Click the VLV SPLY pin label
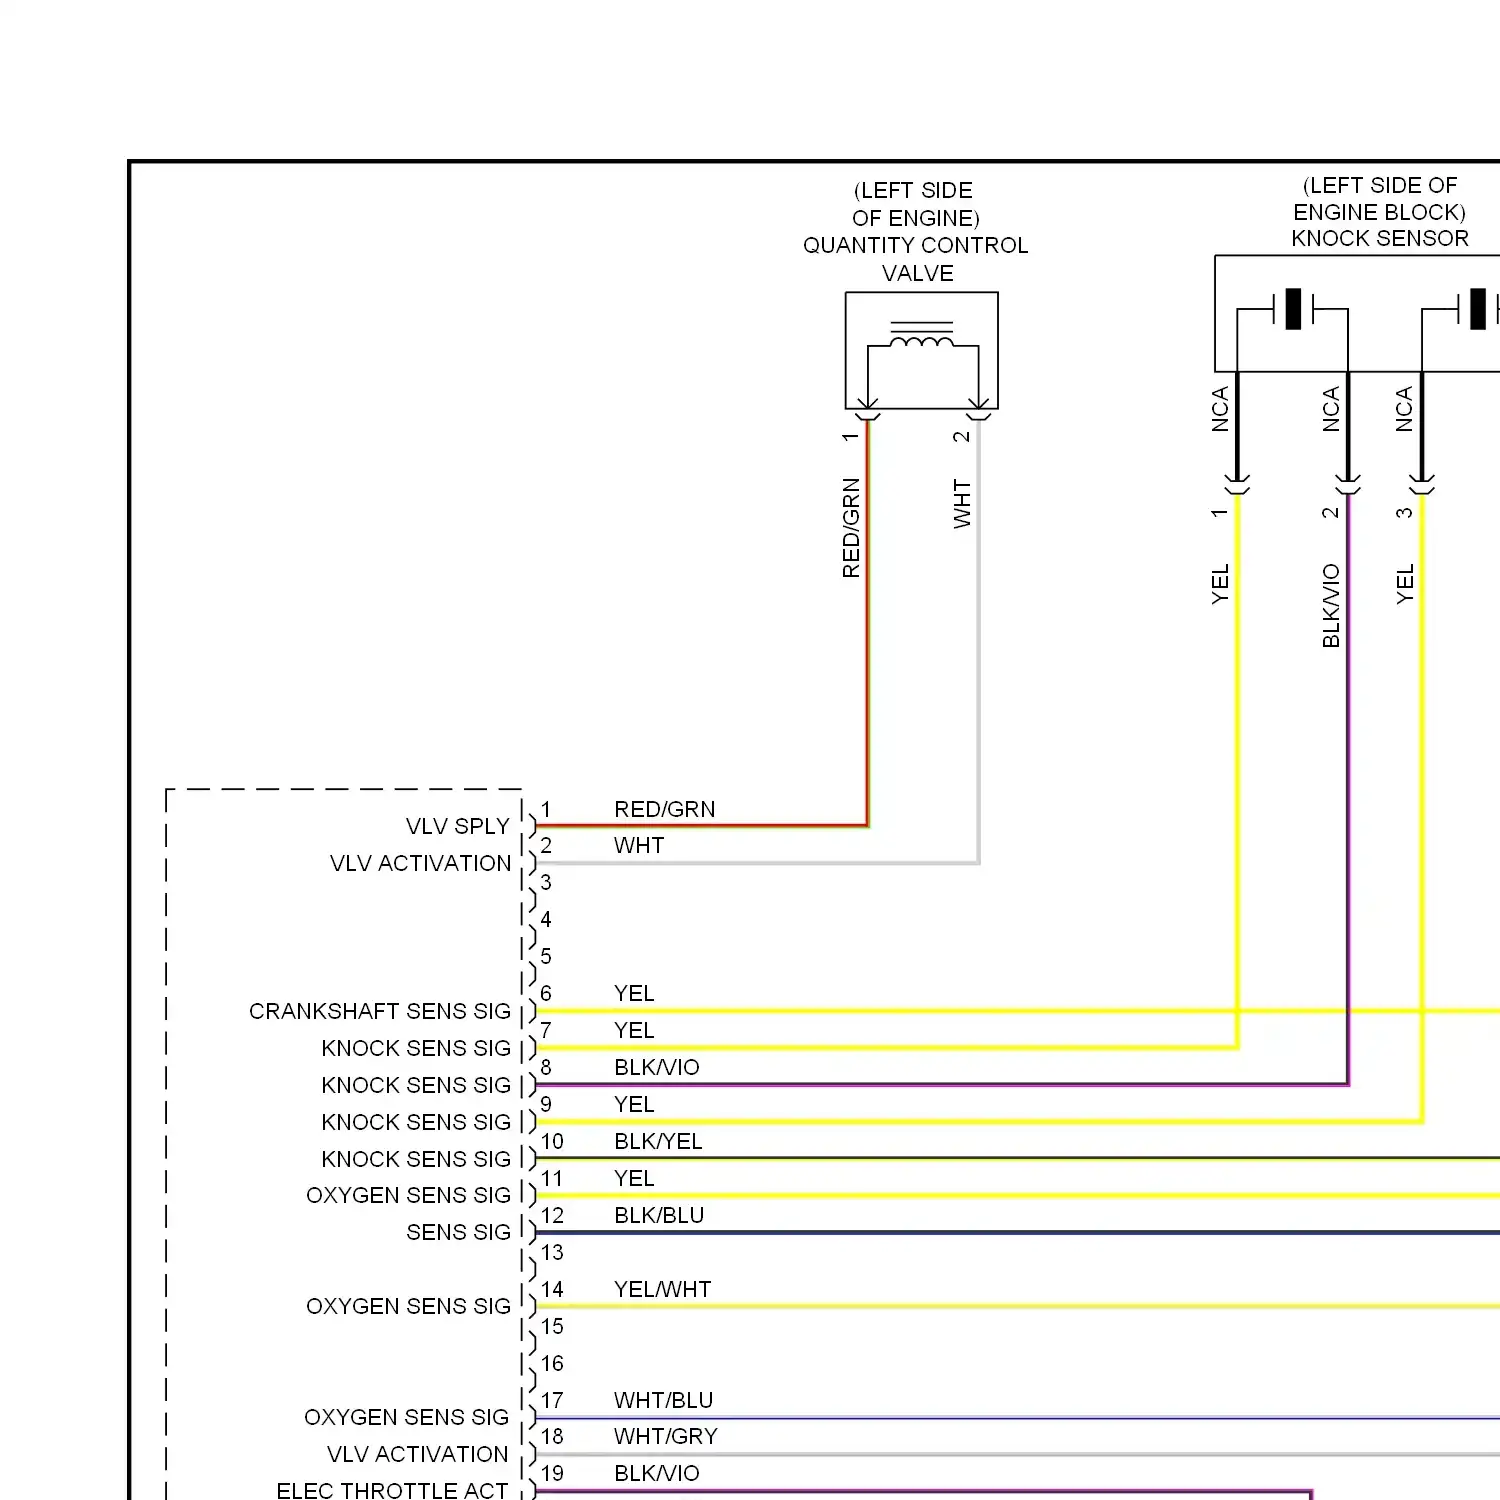The image size is (1500, 1500). [458, 826]
